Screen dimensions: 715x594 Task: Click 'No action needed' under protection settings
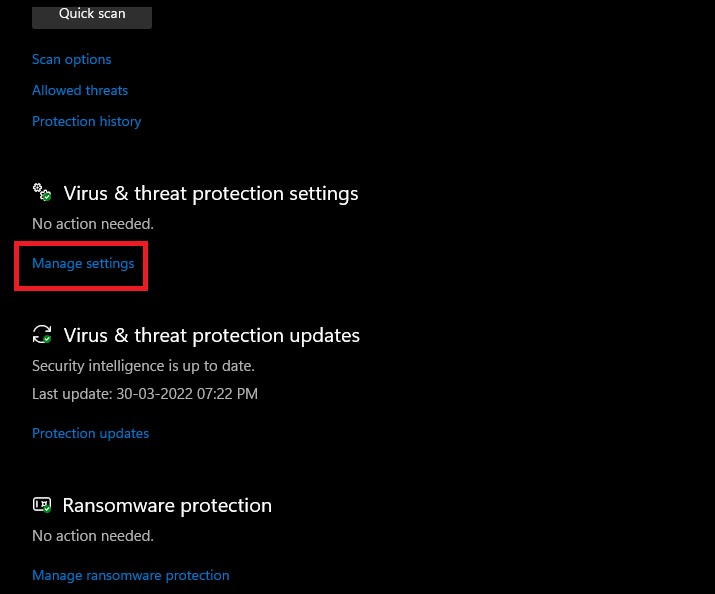tap(93, 224)
